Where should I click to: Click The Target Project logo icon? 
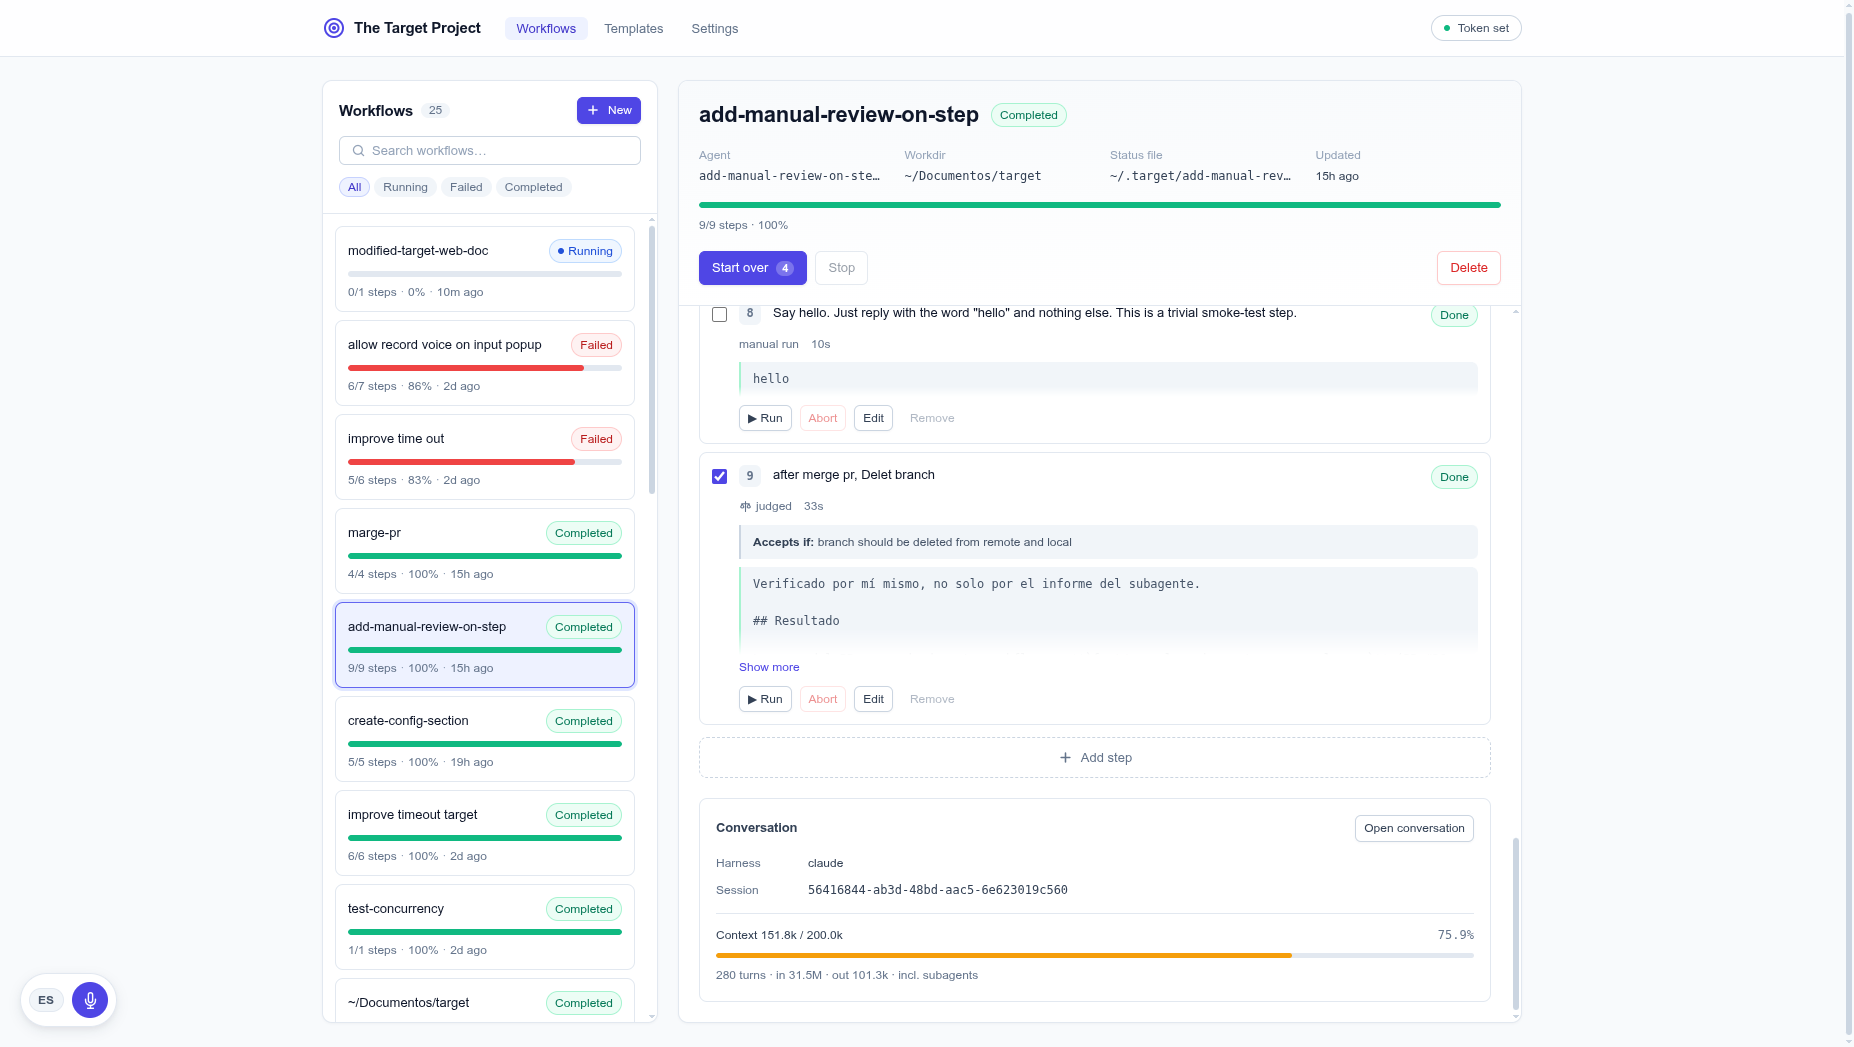pos(334,28)
